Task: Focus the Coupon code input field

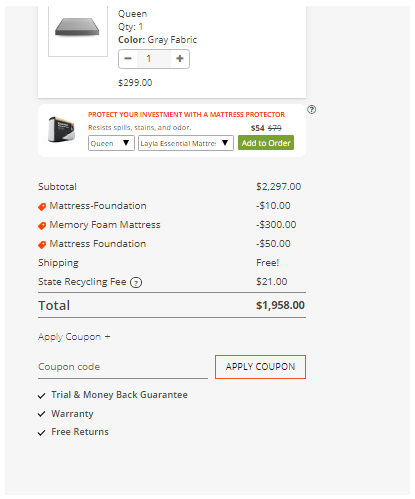Action: (x=123, y=367)
